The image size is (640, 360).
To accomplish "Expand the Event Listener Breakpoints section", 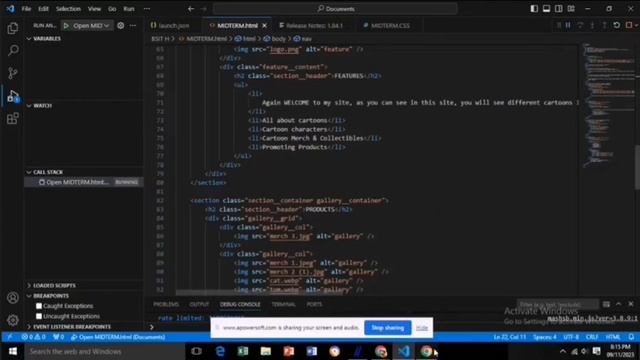I will click(x=29, y=327).
